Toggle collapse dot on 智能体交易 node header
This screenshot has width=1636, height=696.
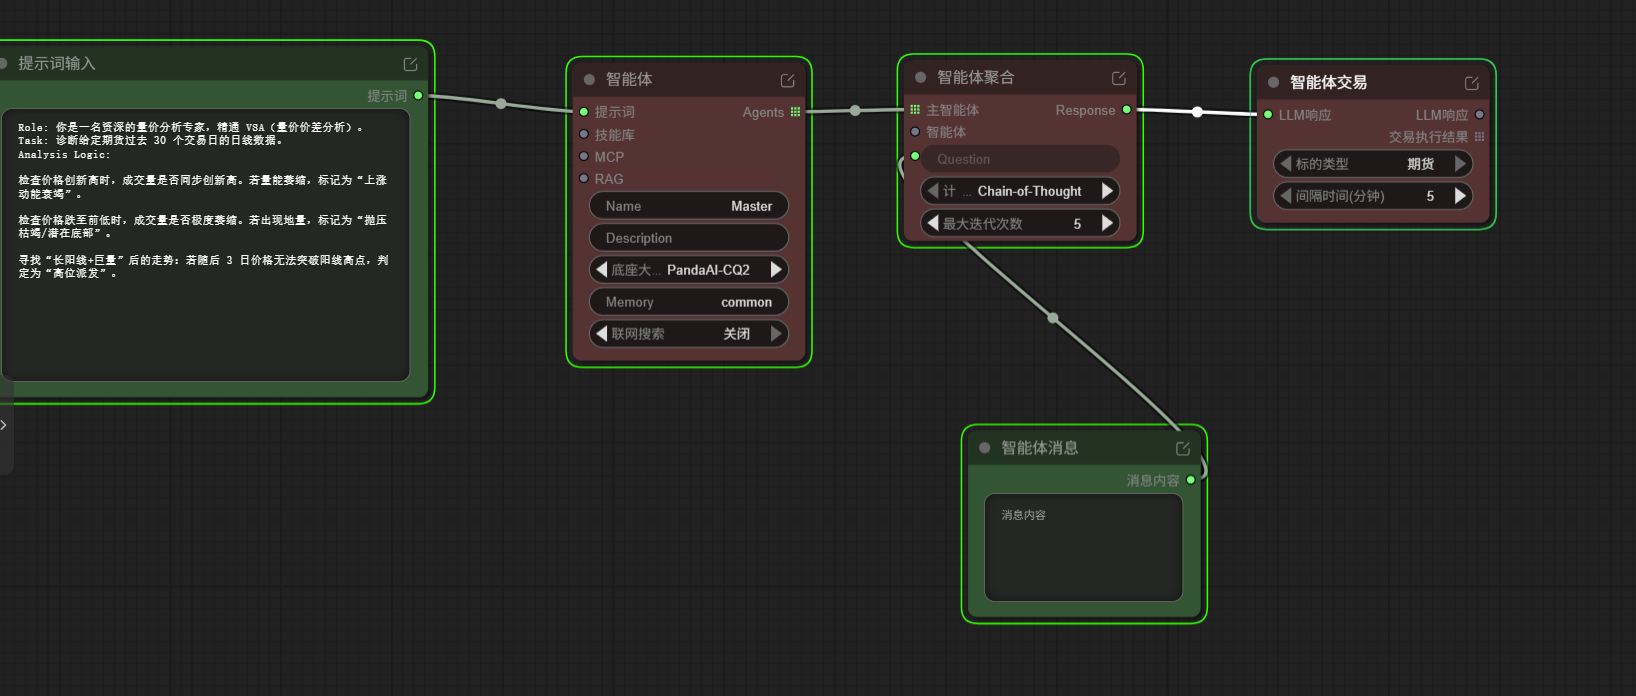(x=1273, y=83)
